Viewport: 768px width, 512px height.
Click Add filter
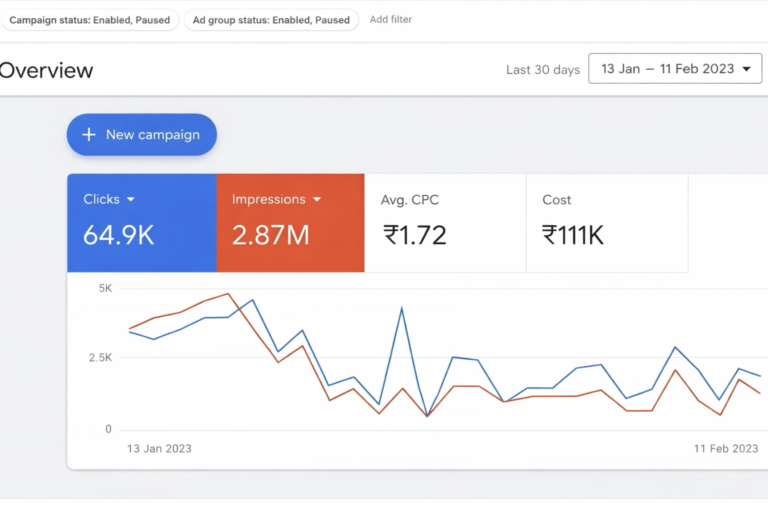click(x=390, y=20)
